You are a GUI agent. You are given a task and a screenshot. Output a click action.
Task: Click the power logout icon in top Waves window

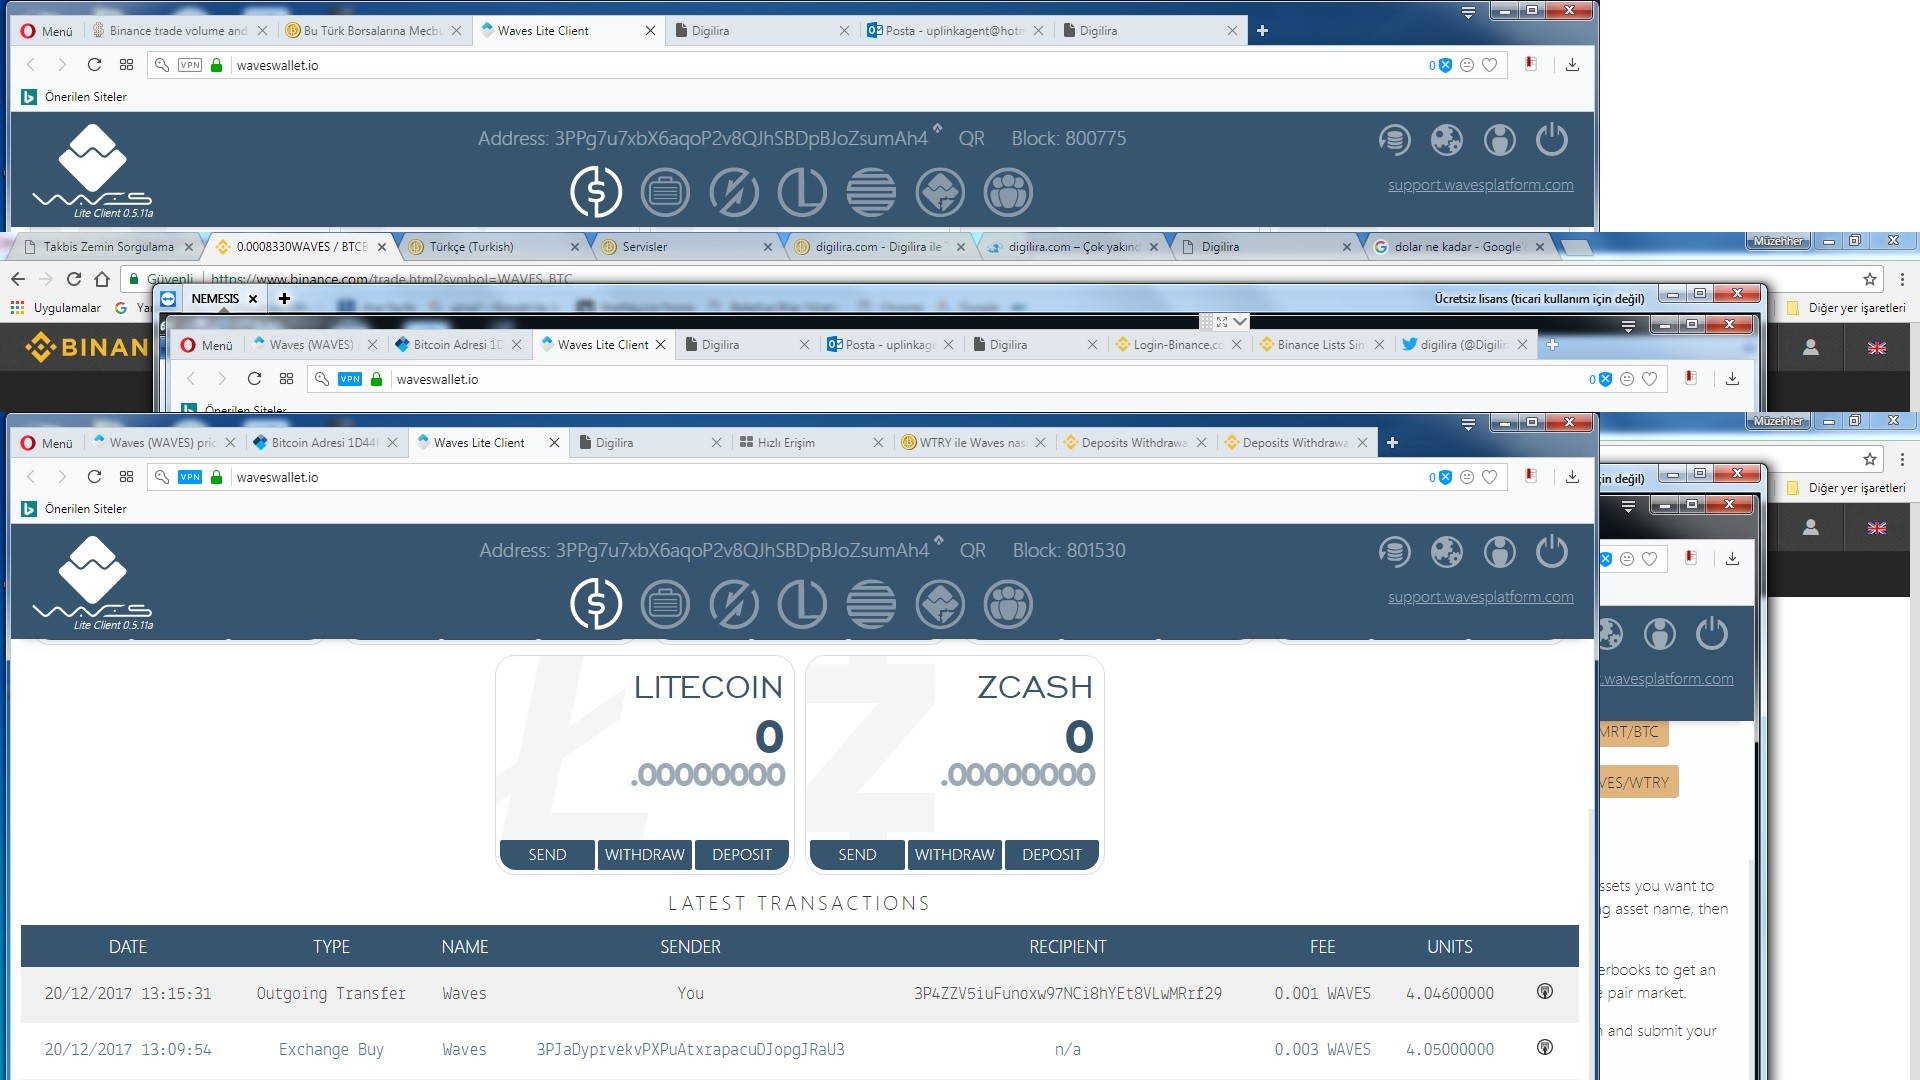[1552, 140]
